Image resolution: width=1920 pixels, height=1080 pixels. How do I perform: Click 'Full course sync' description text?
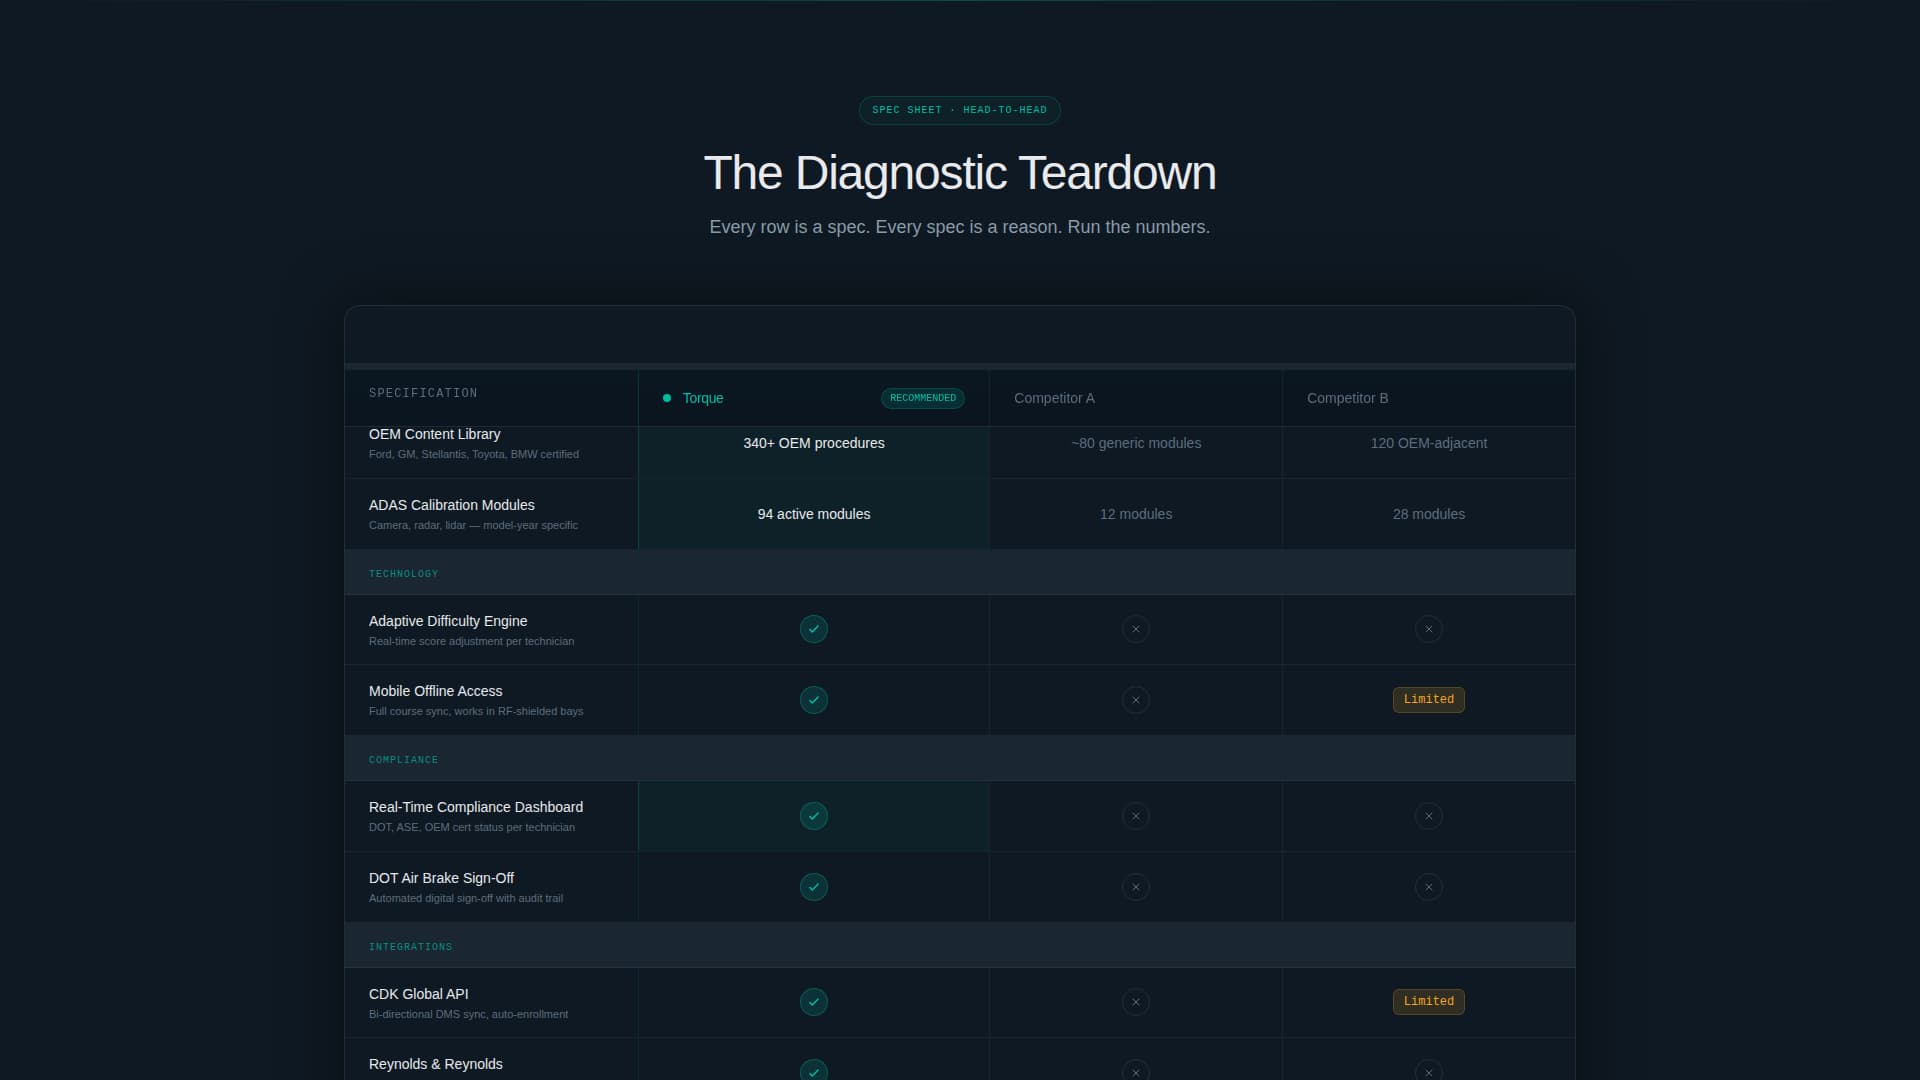point(476,711)
